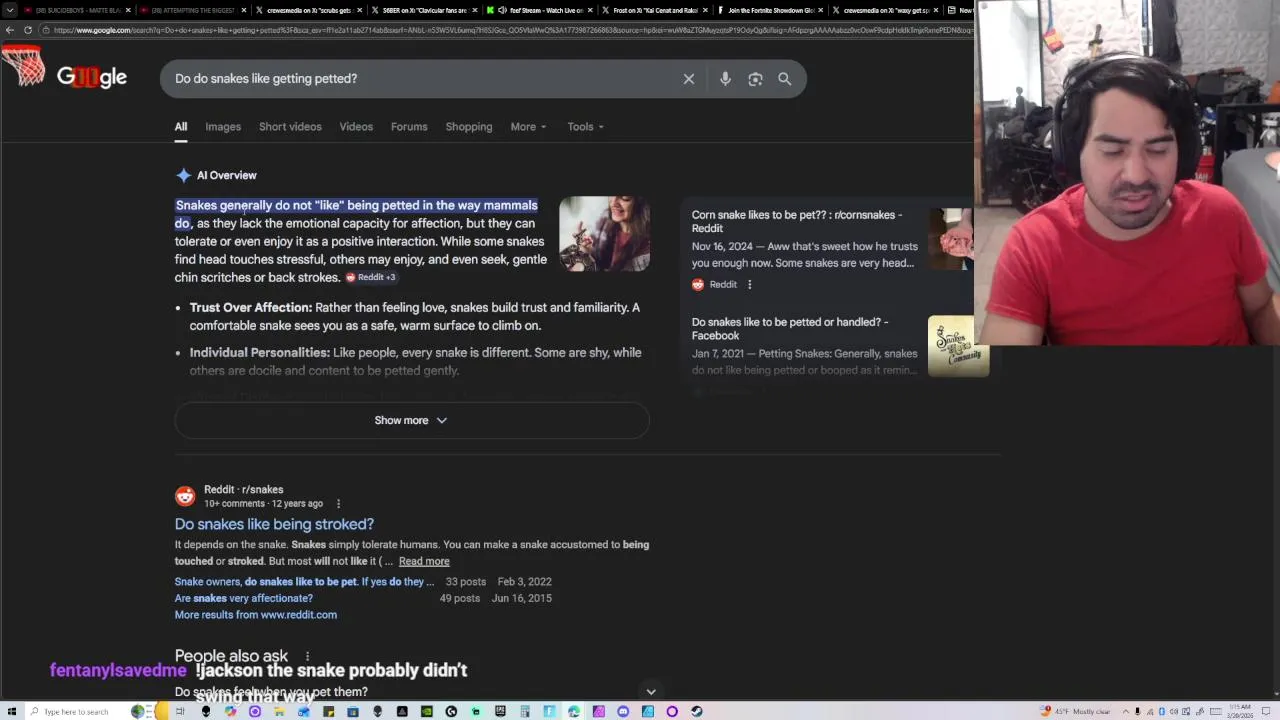This screenshot has height=720, width=1280.
Task: Switch to the Videos tab
Action: point(356,127)
